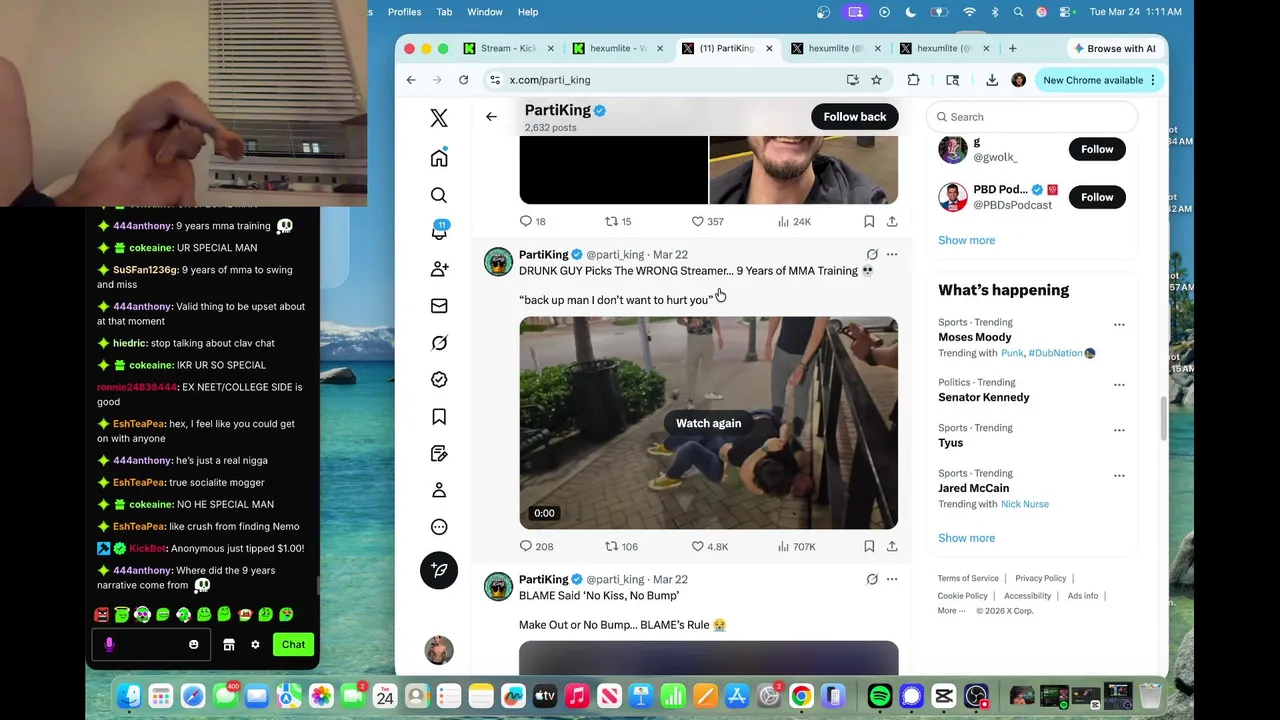Open Spotify from the Dock
This screenshot has height=720, width=1280.
880,695
